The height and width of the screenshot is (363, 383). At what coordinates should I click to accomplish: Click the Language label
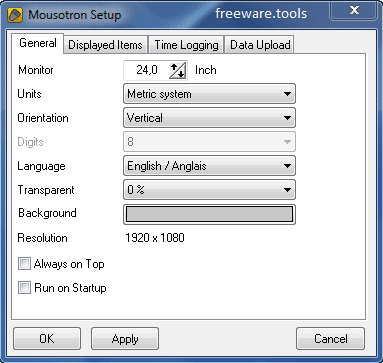coord(41,166)
